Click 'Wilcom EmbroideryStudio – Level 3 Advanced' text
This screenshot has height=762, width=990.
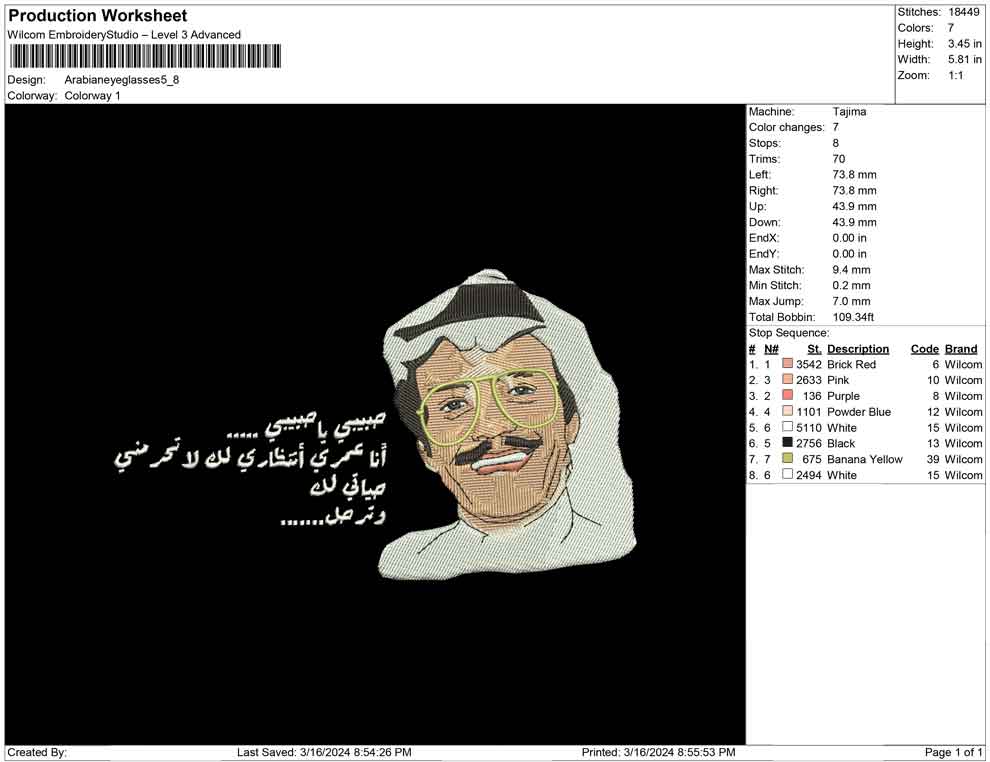(124, 35)
